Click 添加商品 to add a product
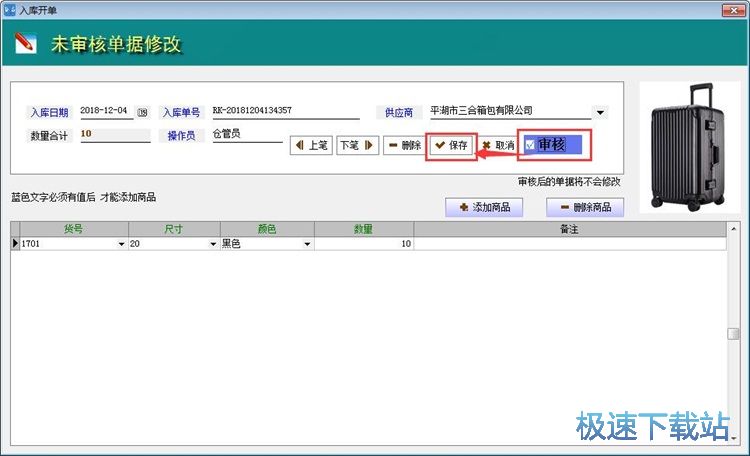The image size is (750, 456). (484, 207)
